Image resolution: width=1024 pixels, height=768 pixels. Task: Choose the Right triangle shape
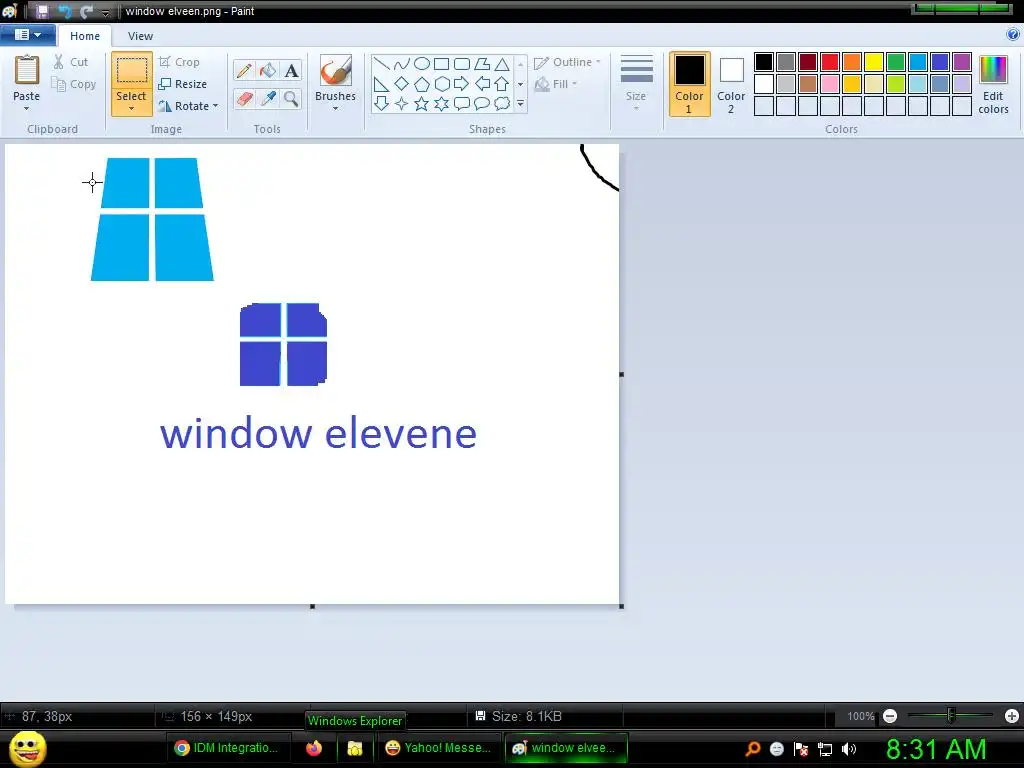381,84
